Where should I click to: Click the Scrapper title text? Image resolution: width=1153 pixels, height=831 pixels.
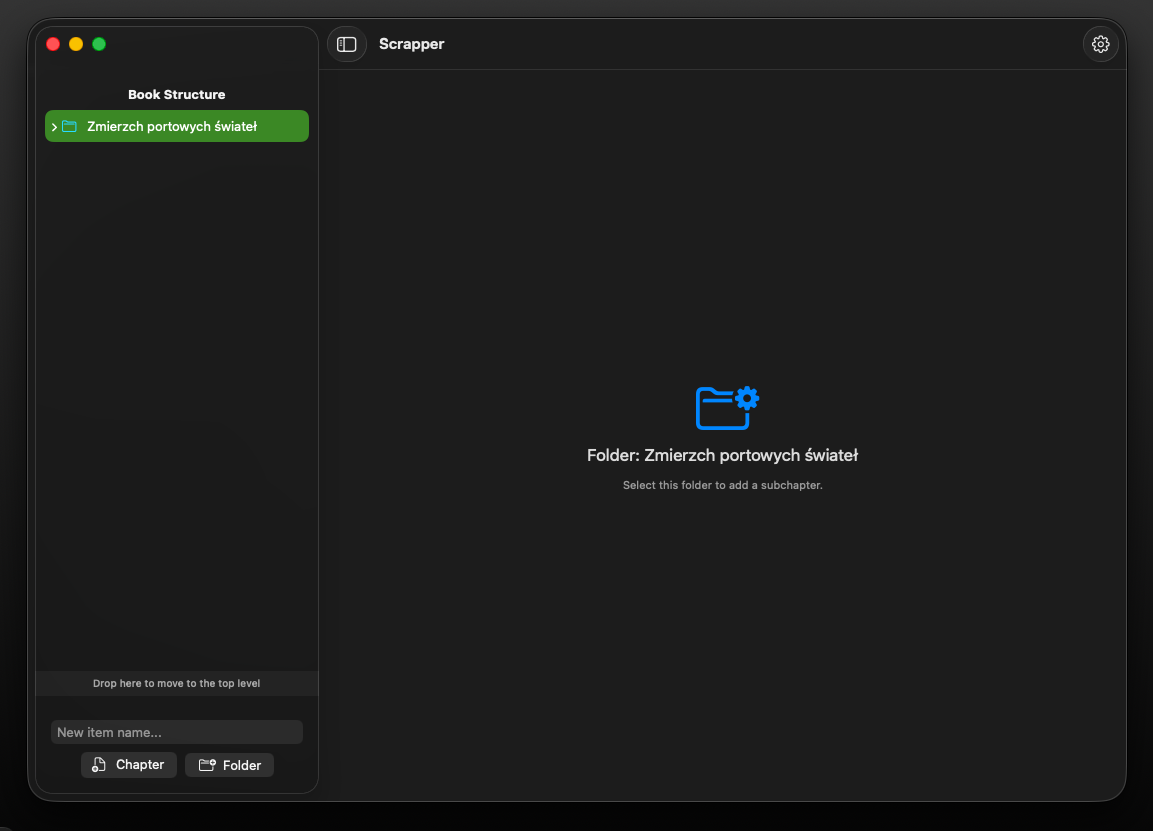pyautogui.click(x=411, y=44)
